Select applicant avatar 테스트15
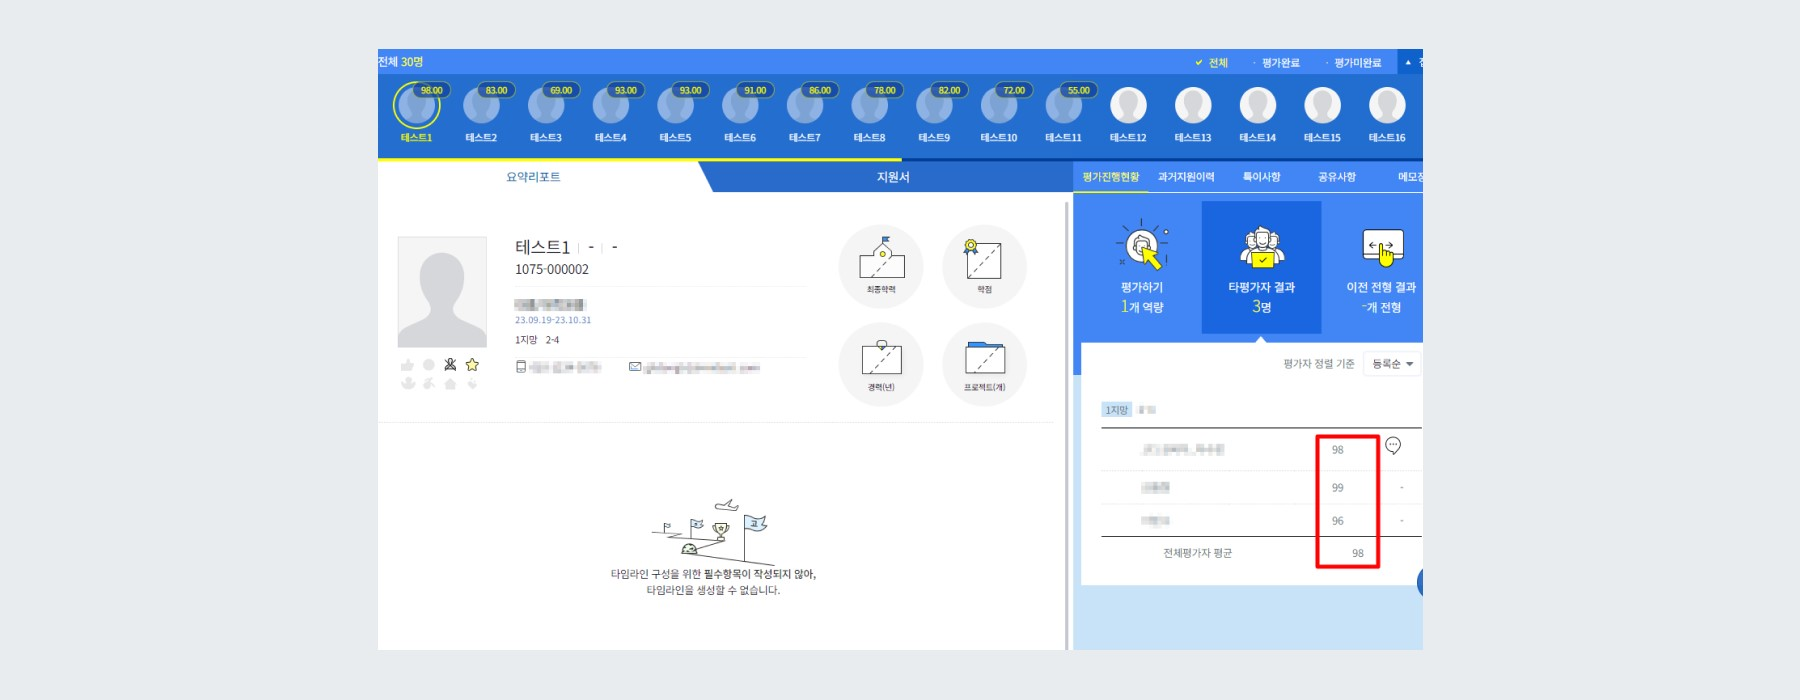The width and height of the screenshot is (1800, 700). (x=1322, y=105)
